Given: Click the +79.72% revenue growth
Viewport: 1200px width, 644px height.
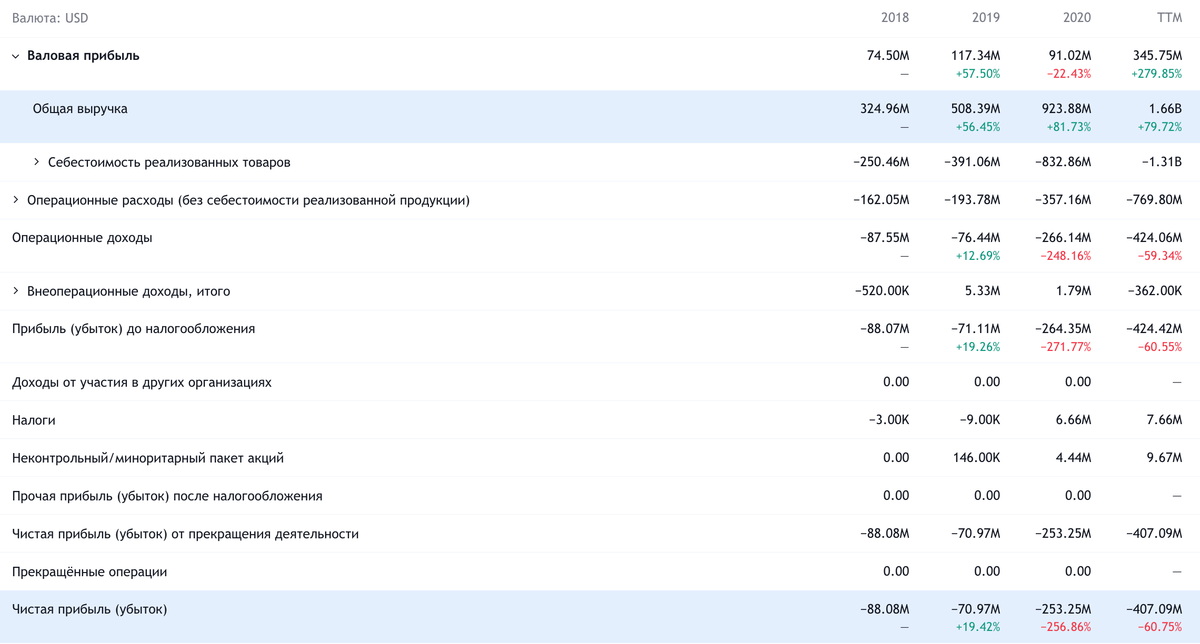Looking at the screenshot, I should [1158, 127].
